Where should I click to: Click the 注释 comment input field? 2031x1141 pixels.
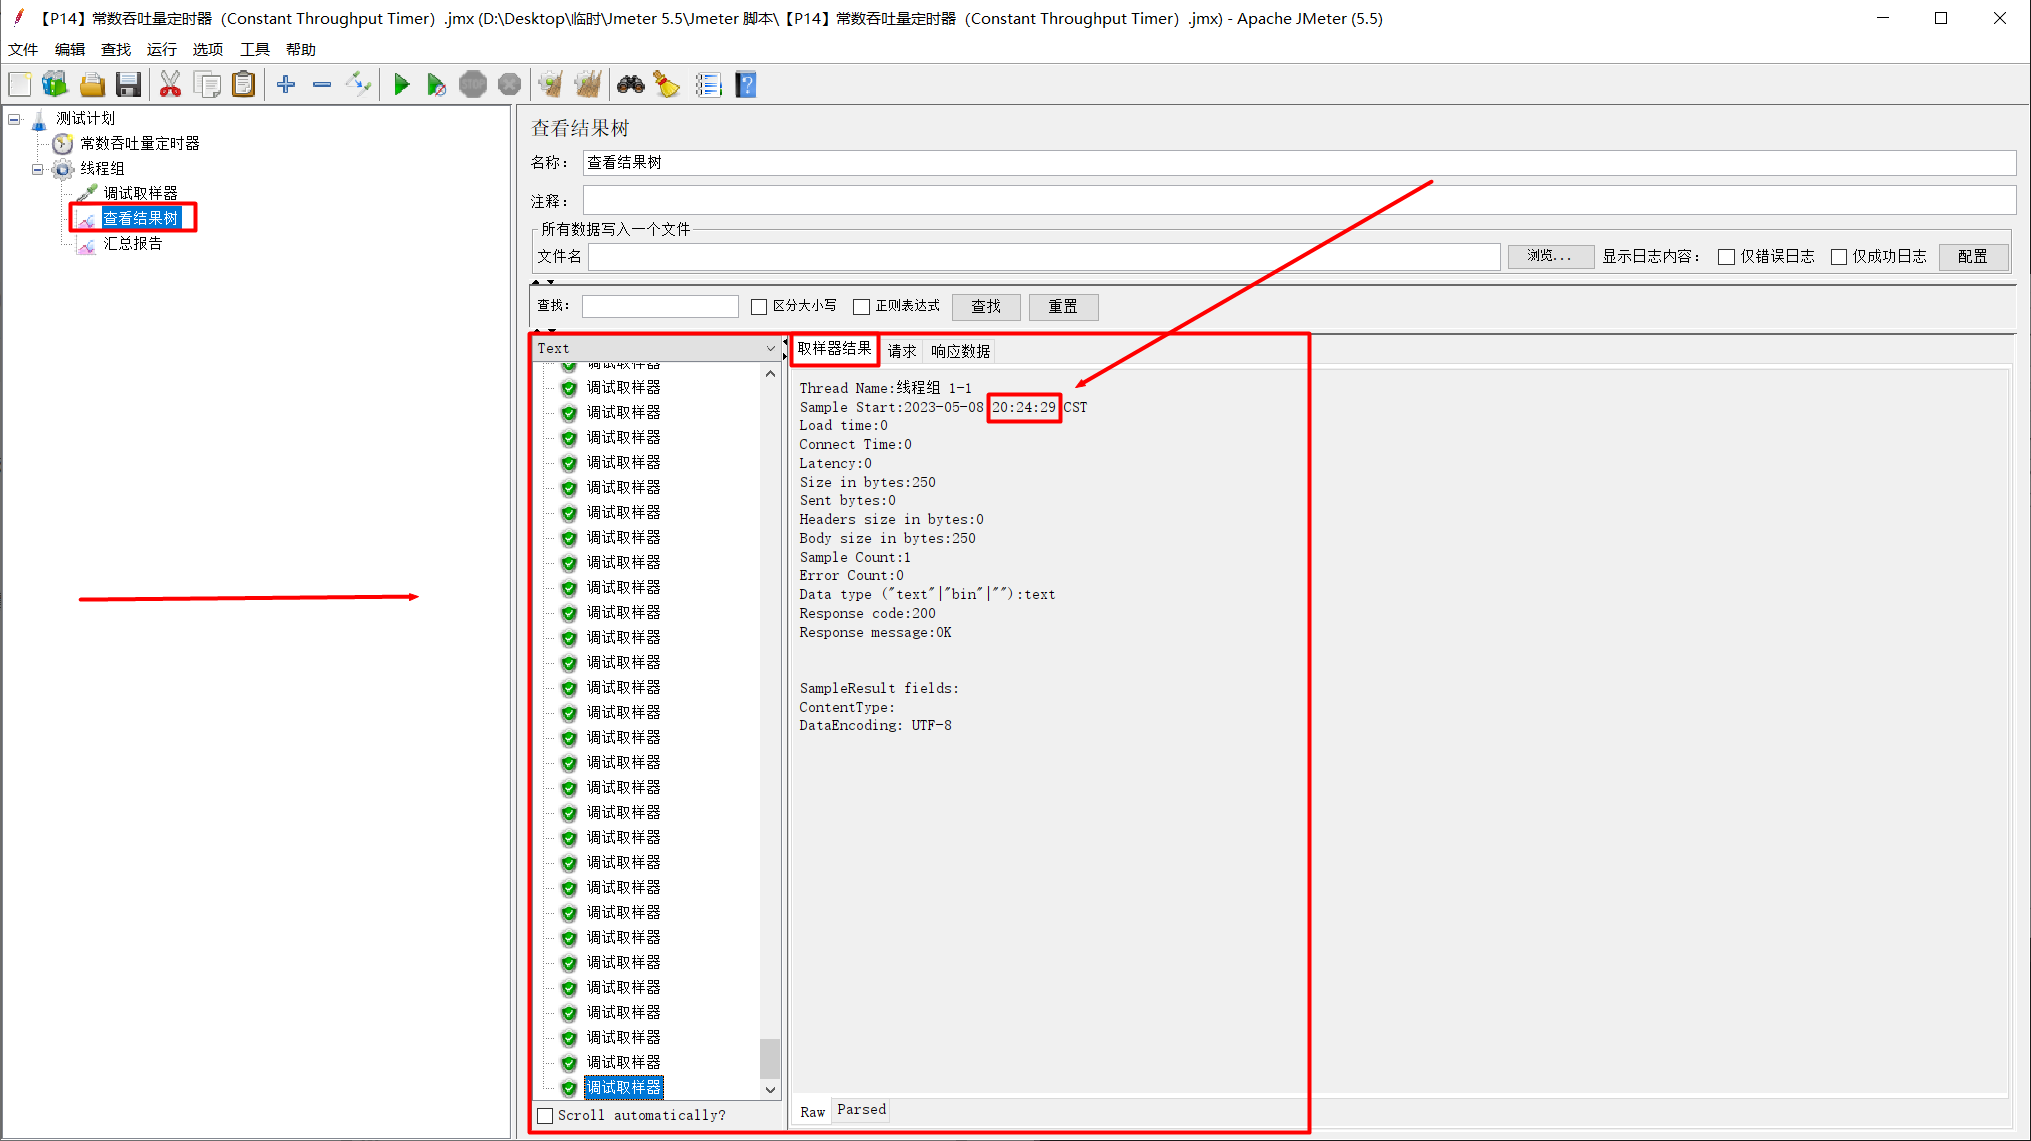click(1299, 200)
